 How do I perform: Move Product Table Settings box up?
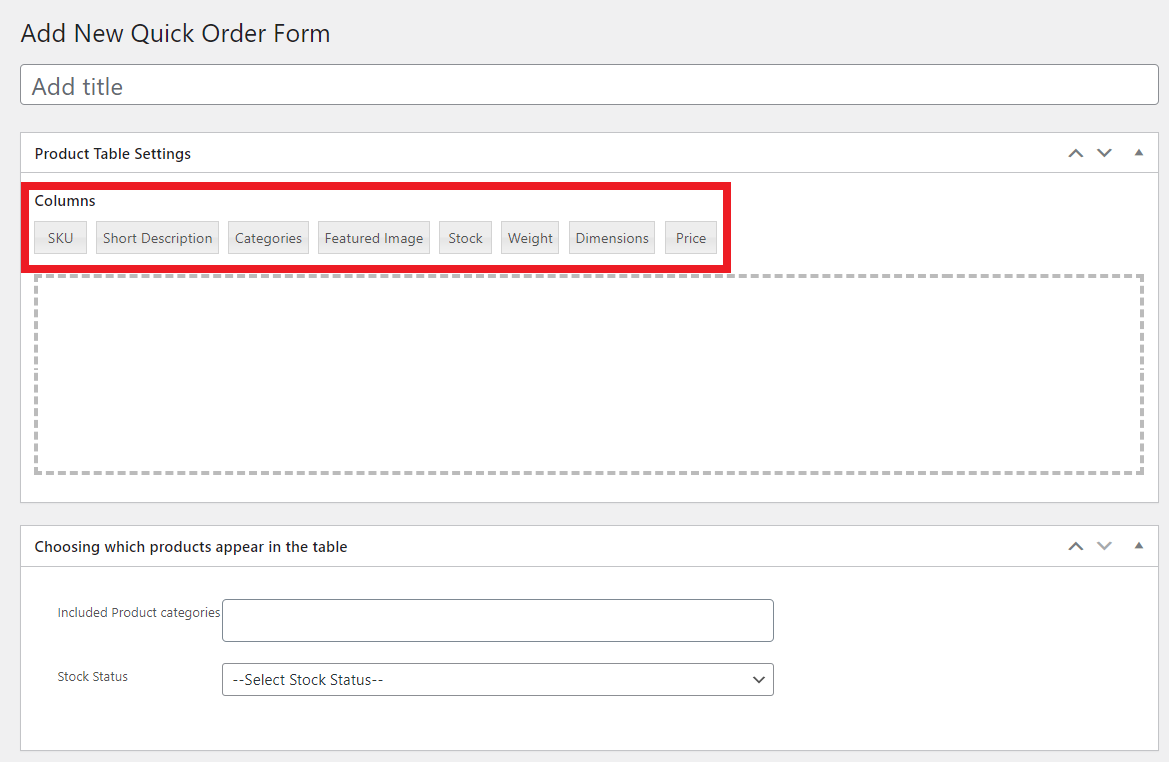click(1075, 152)
